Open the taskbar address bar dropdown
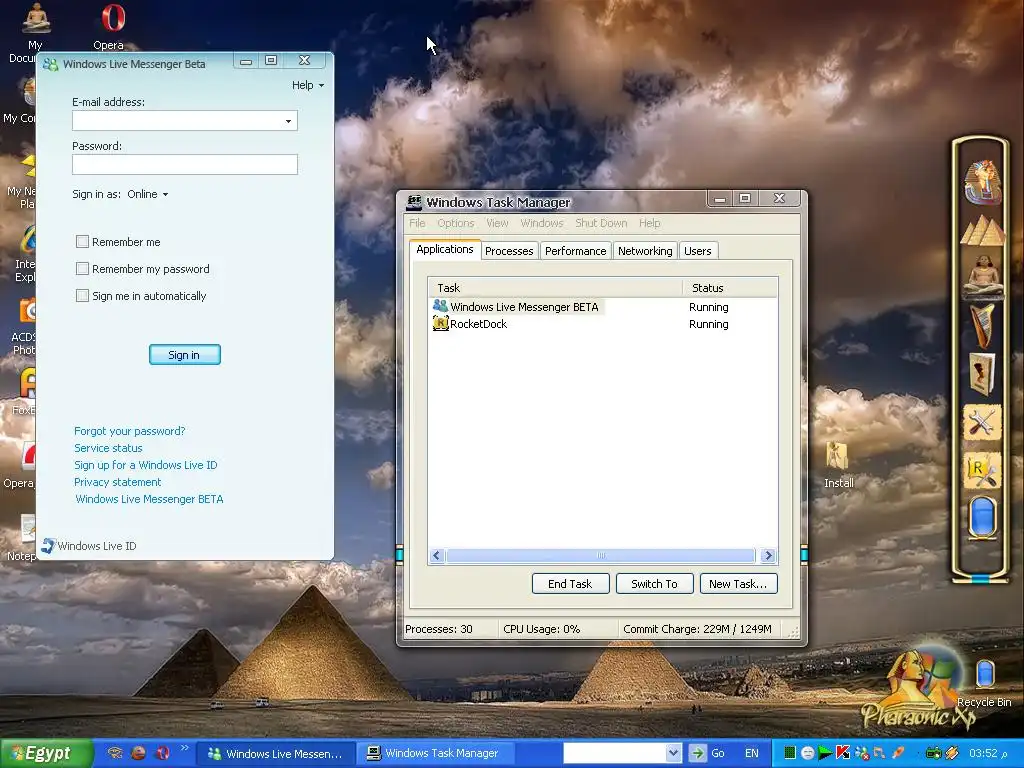This screenshot has height=768, width=1024. (673, 753)
